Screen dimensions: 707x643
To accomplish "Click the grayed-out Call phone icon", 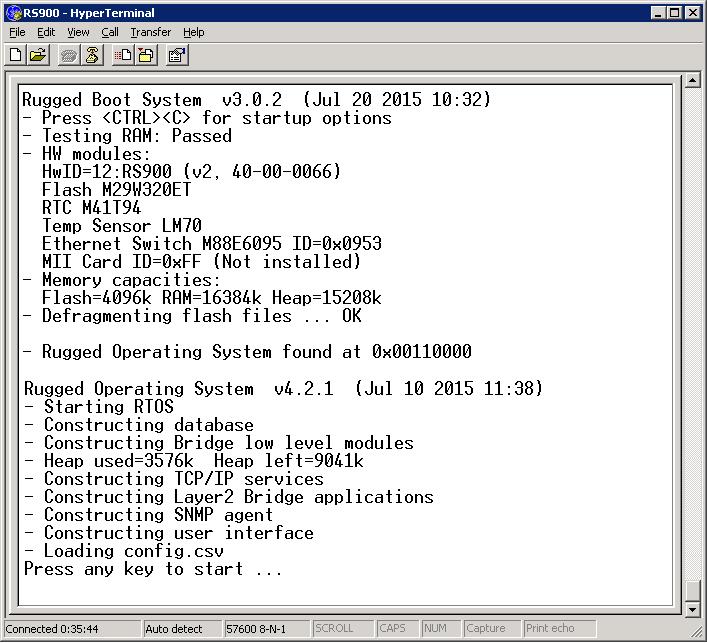I will (x=69, y=56).
